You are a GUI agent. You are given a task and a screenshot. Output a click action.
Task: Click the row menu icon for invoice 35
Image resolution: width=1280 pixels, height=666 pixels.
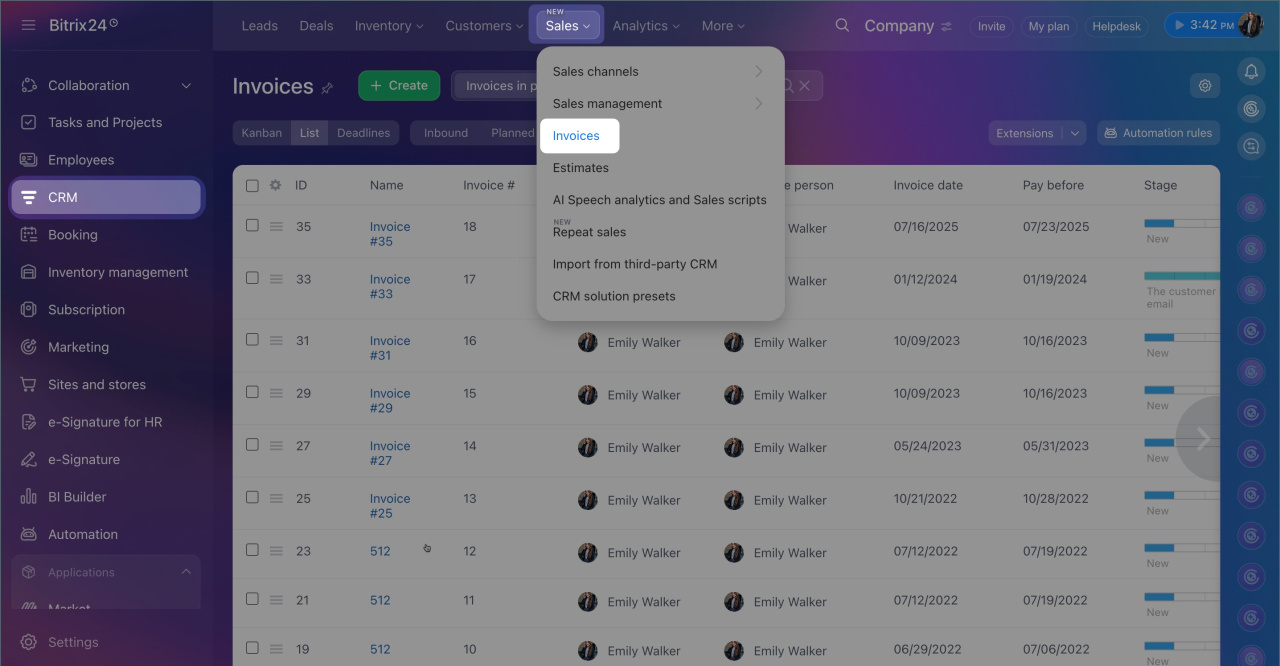(x=276, y=226)
